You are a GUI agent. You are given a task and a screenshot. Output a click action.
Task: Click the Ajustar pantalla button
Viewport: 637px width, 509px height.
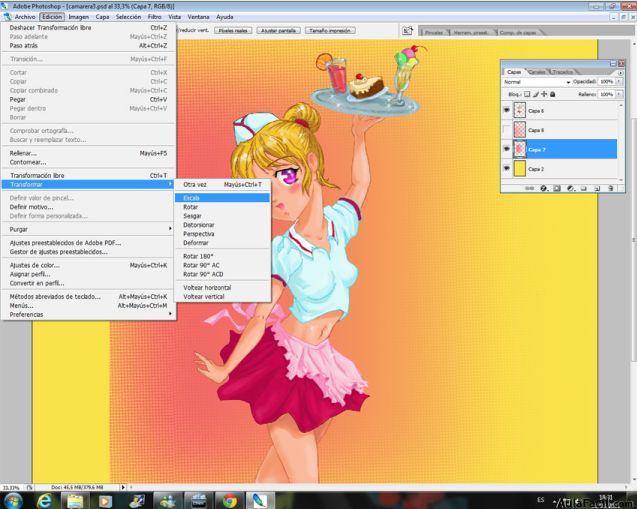(x=279, y=30)
